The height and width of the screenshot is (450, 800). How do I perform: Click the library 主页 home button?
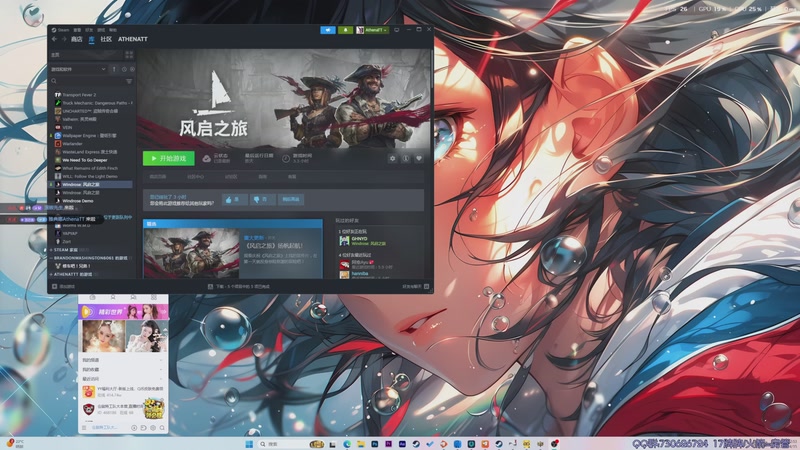86,55
